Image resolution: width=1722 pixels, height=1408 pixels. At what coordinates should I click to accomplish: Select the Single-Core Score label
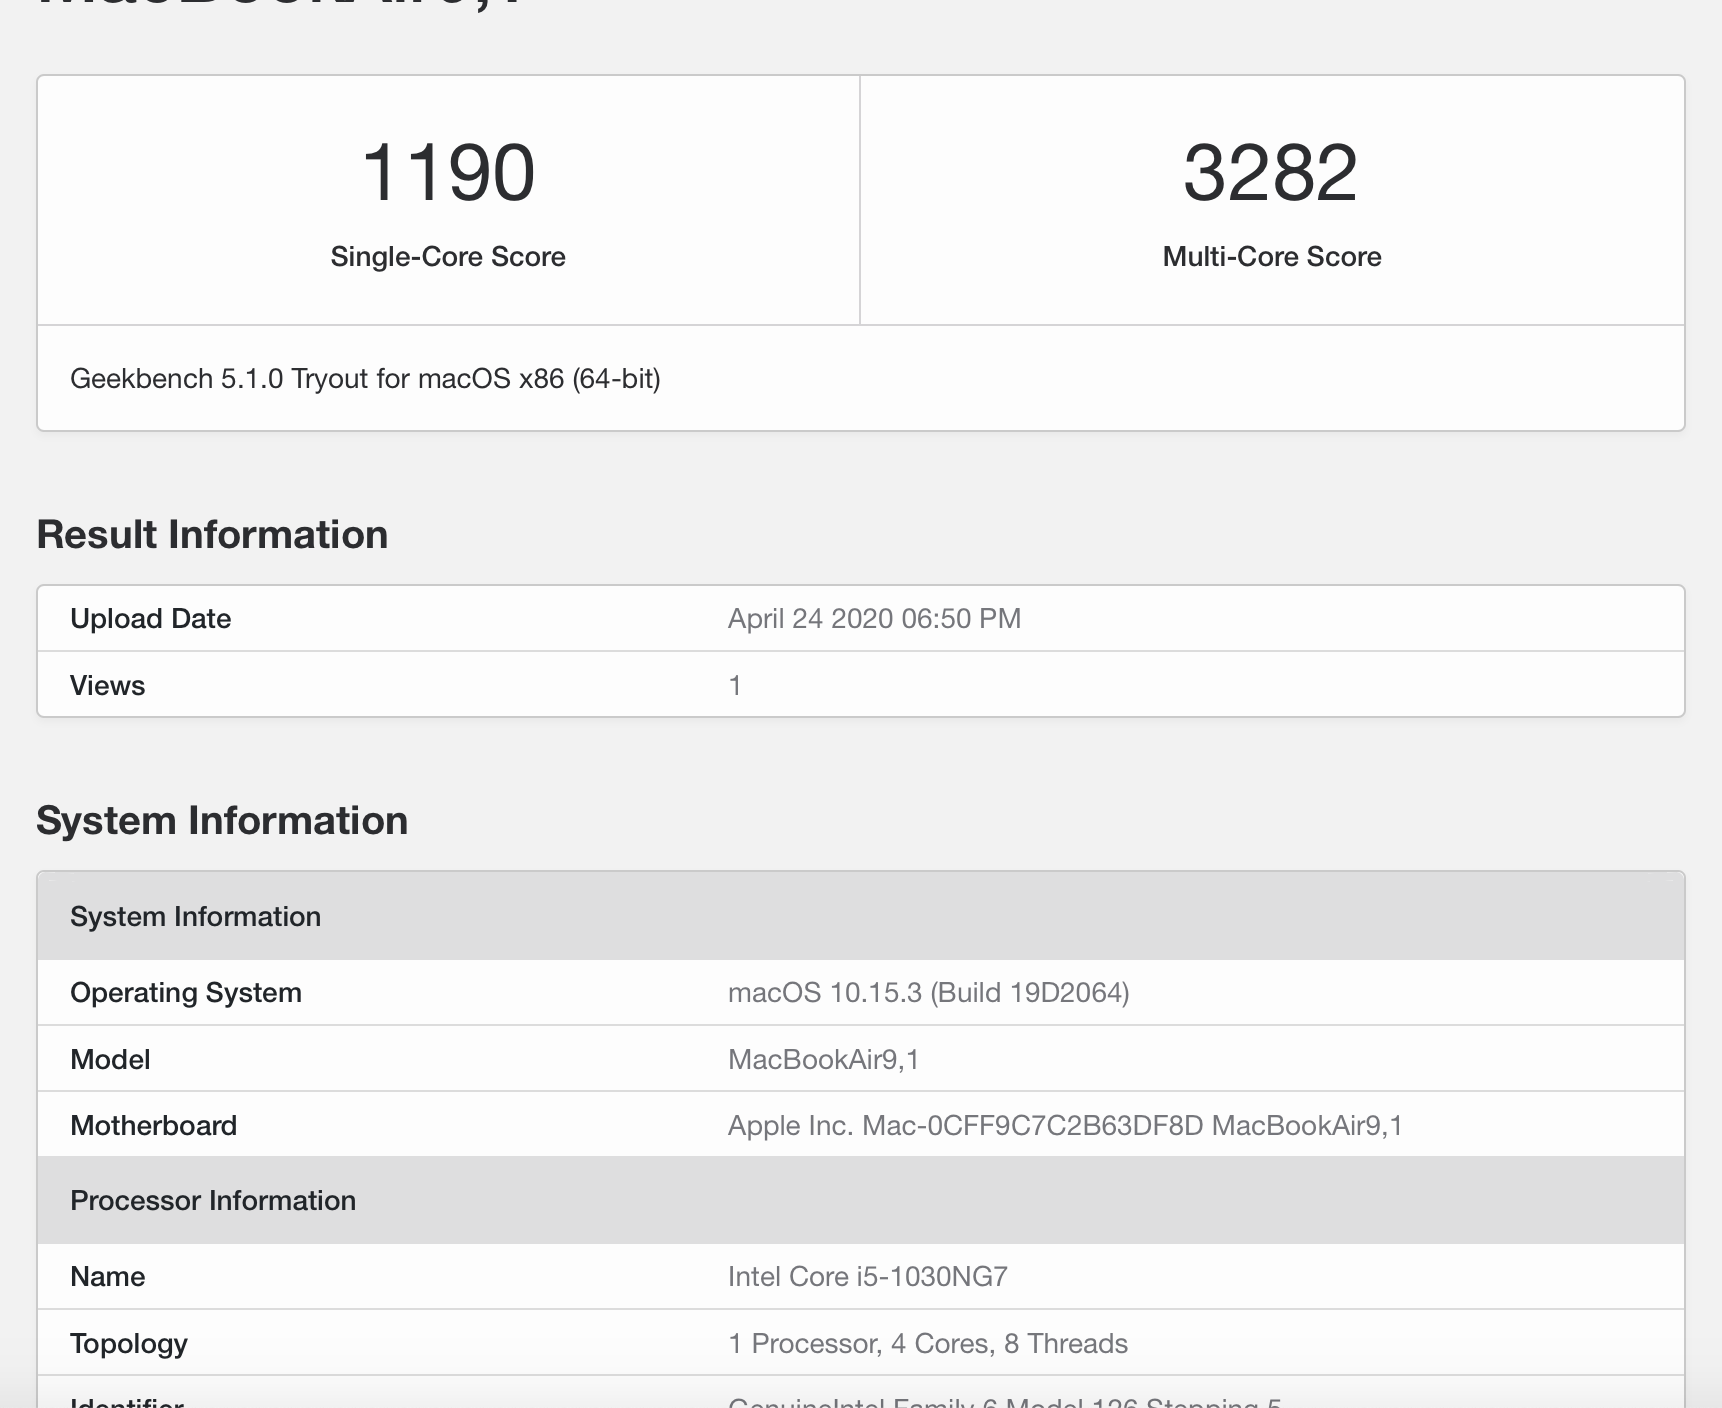tap(448, 257)
